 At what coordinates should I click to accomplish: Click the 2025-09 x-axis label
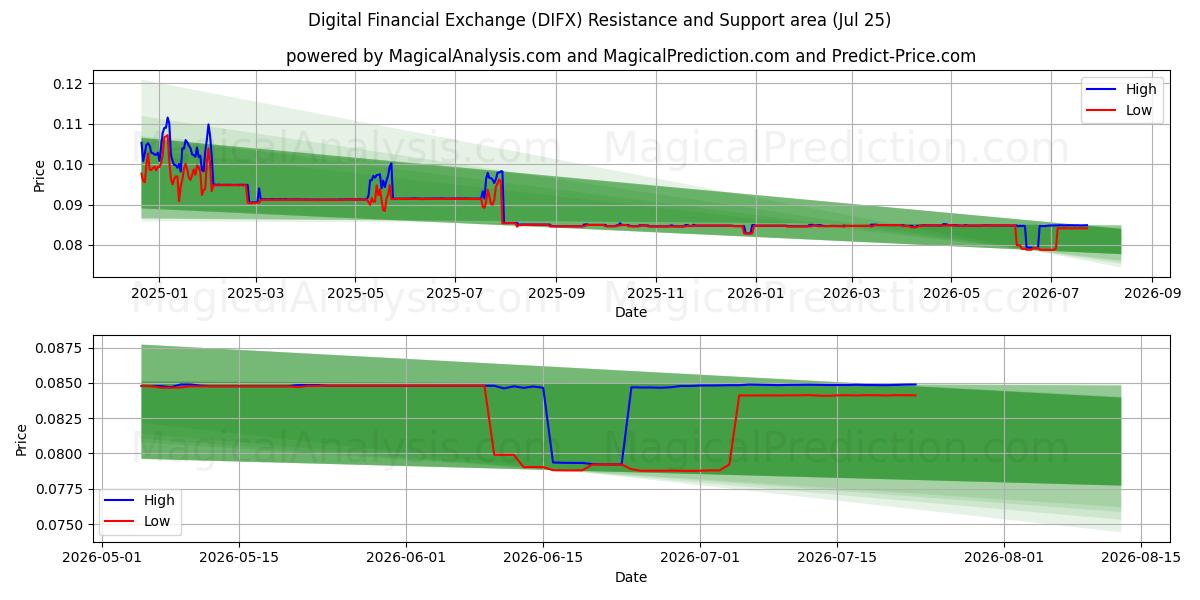[556, 293]
